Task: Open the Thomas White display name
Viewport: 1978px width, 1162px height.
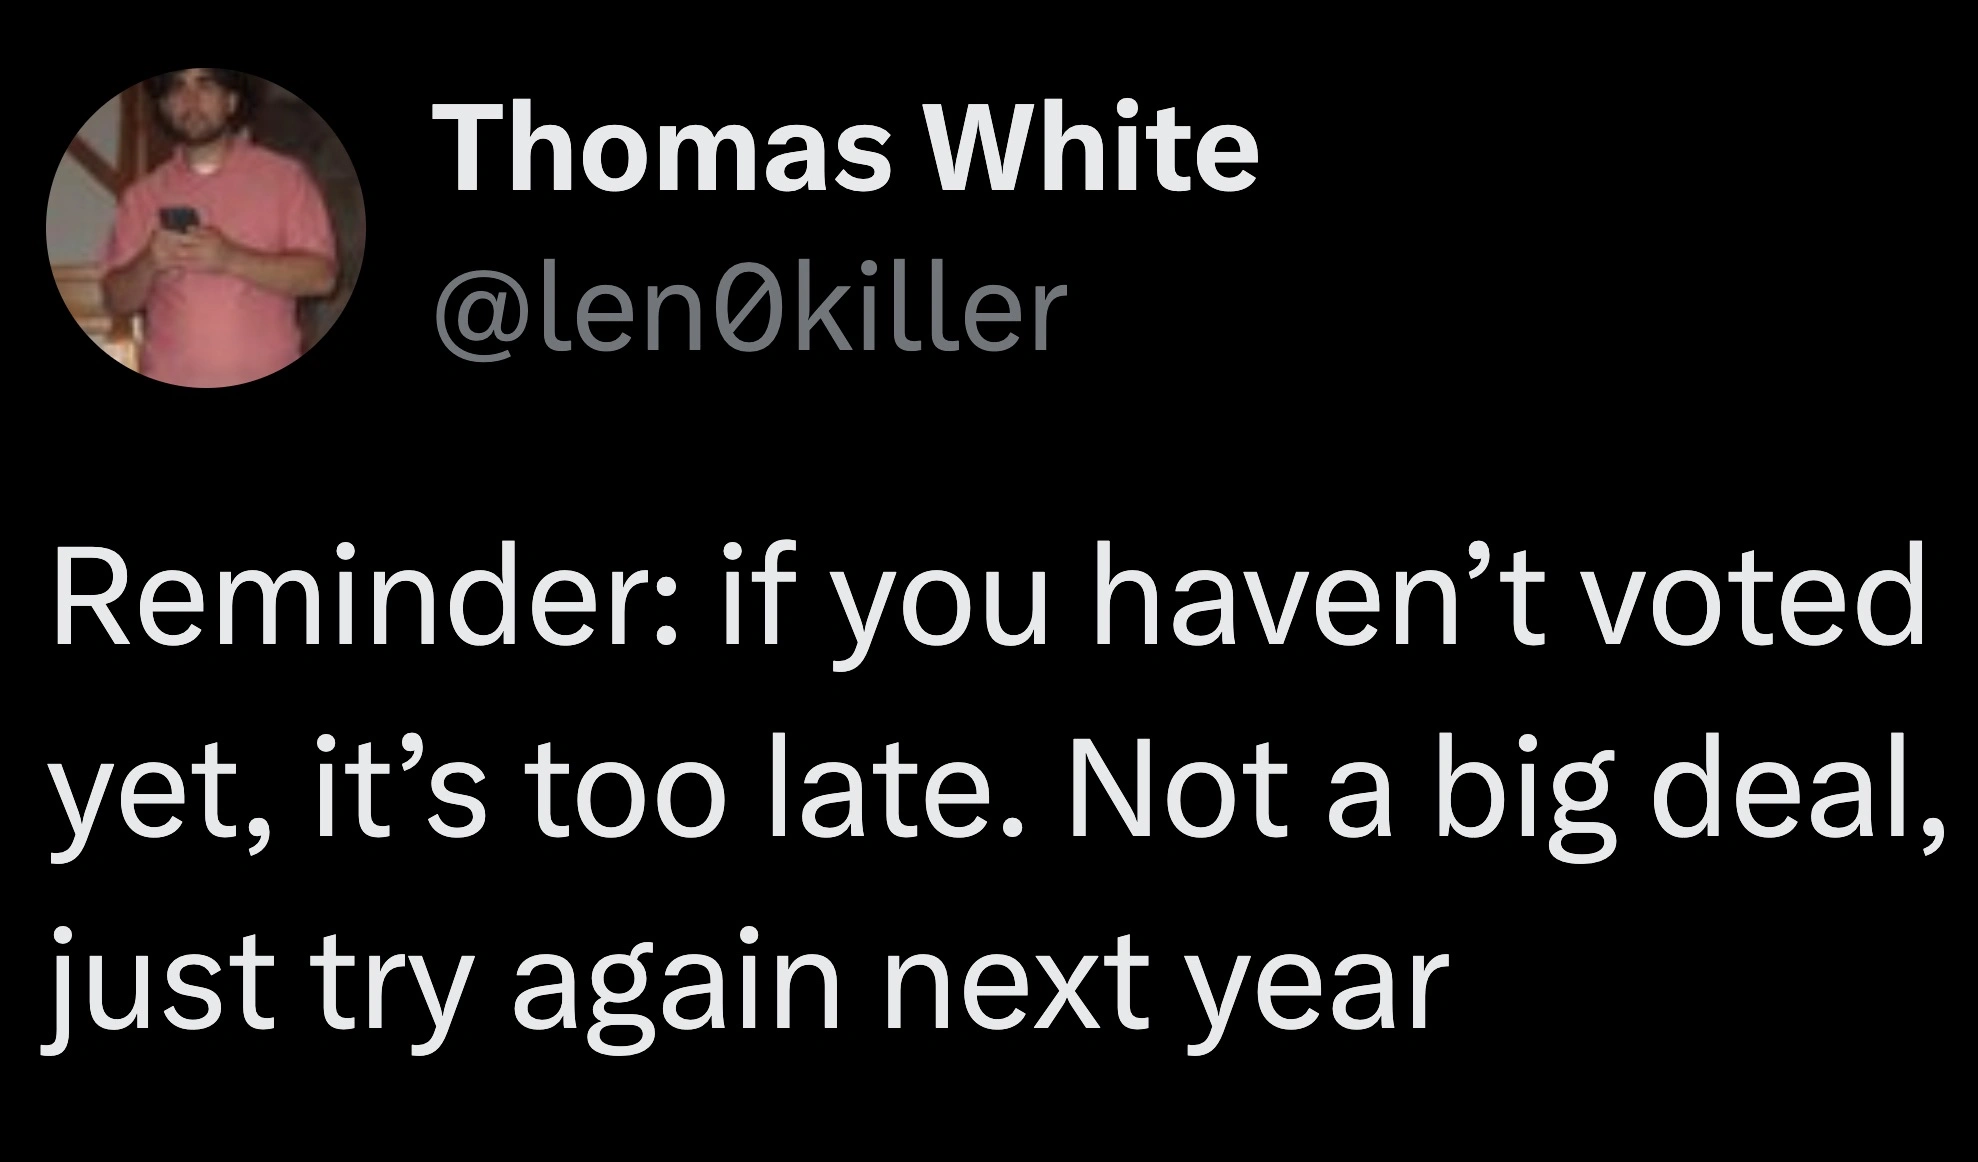Action: [x=845, y=148]
